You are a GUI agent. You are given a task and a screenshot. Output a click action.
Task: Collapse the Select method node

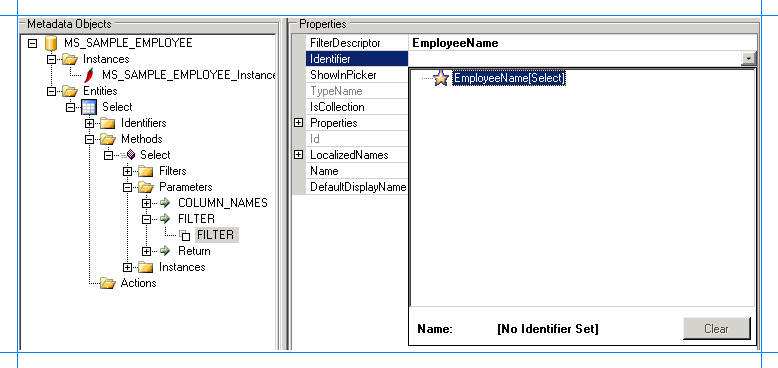108,155
